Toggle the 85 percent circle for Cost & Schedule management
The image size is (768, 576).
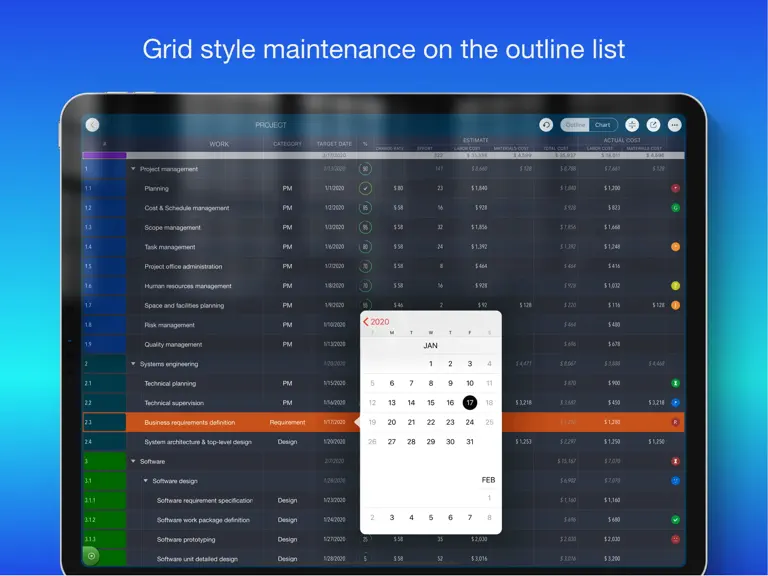[x=365, y=208]
